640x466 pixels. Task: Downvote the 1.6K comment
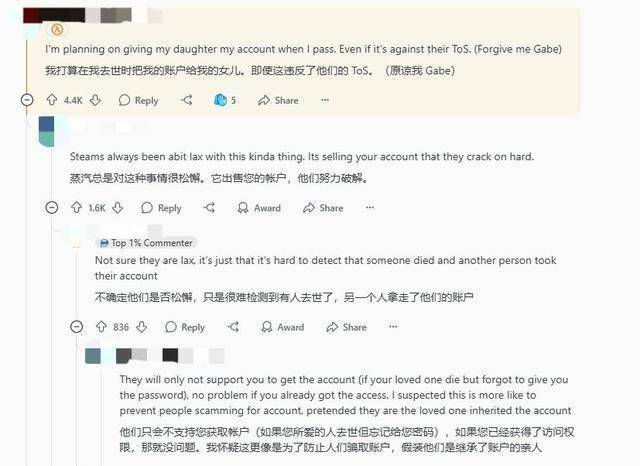click(118, 208)
